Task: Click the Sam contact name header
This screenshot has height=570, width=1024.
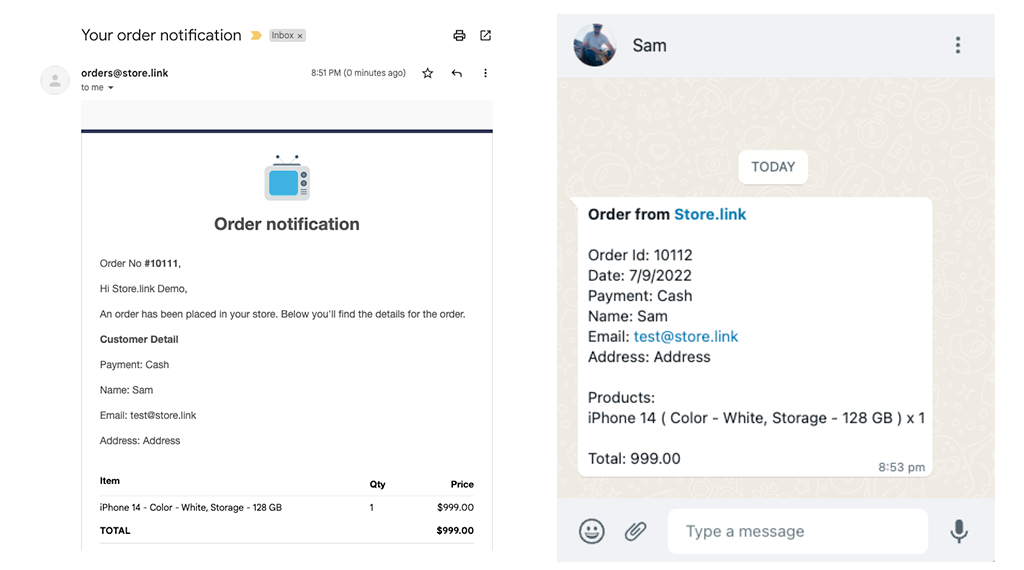Action: coord(649,45)
